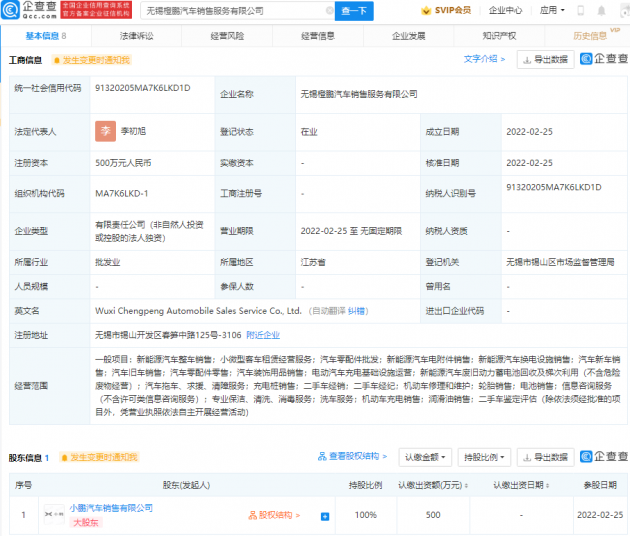Click the export icon in 工商信息 导出数据
This screenshot has width=630, height=536.
tap(528, 60)
